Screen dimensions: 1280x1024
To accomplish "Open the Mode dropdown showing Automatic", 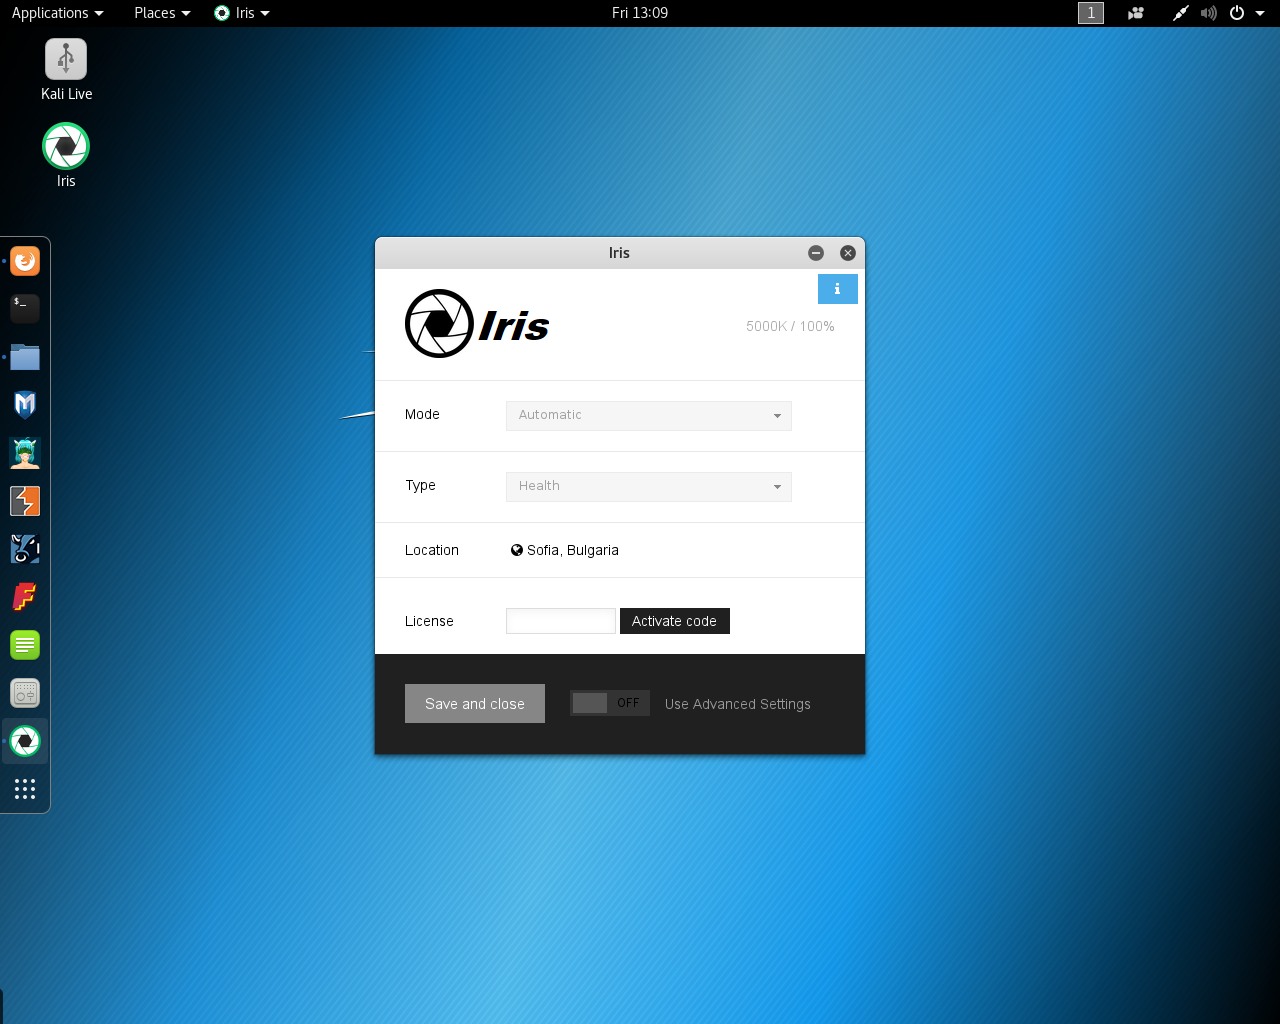I will 648,415.
